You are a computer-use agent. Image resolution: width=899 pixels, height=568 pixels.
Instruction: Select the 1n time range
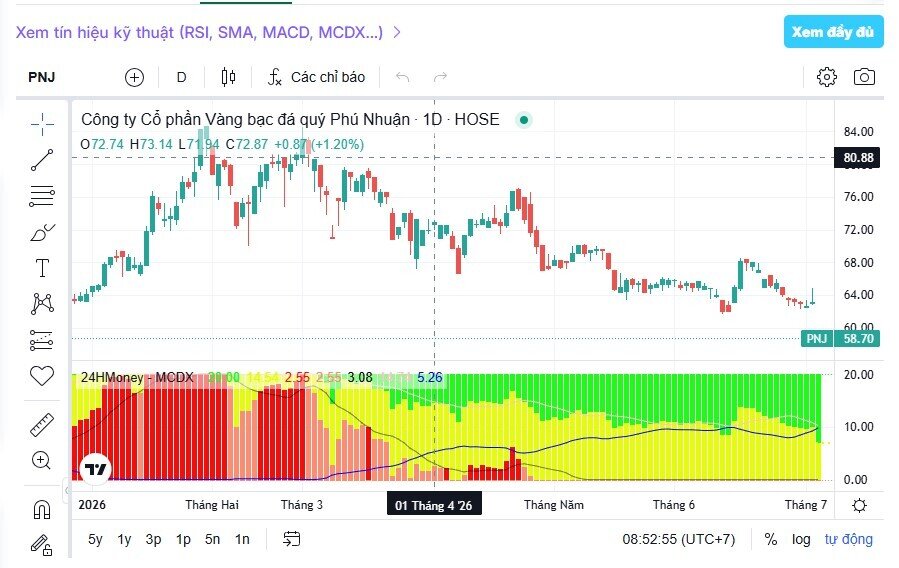click(242, 539)
